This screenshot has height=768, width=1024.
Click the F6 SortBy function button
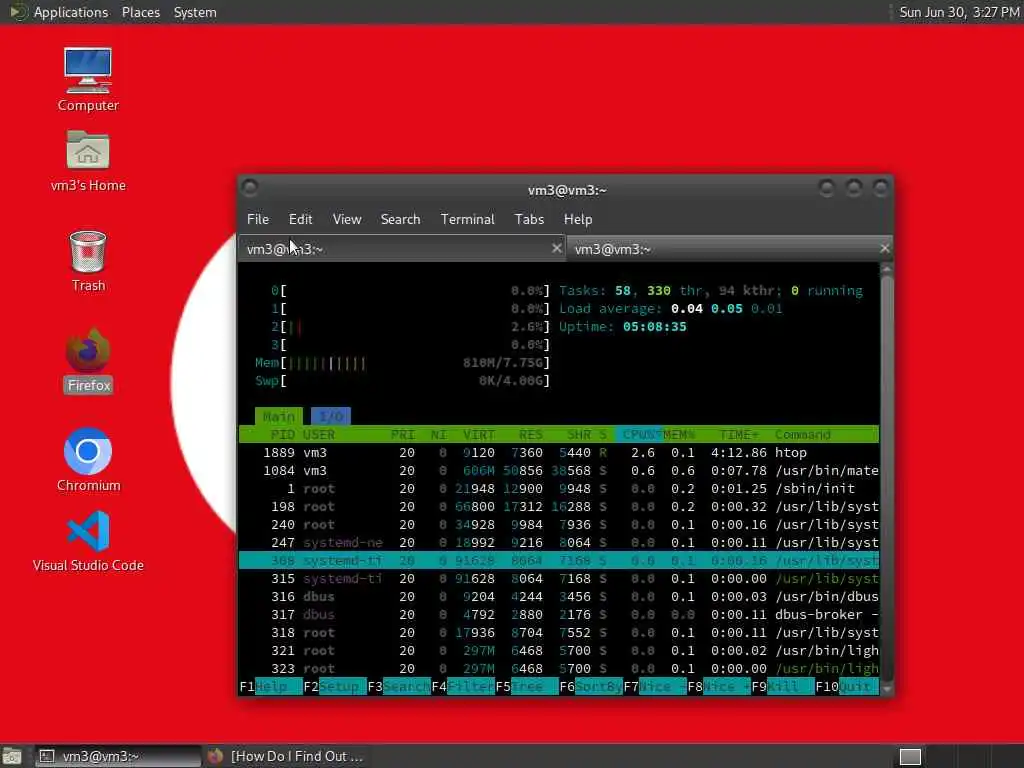coord(590,686)
